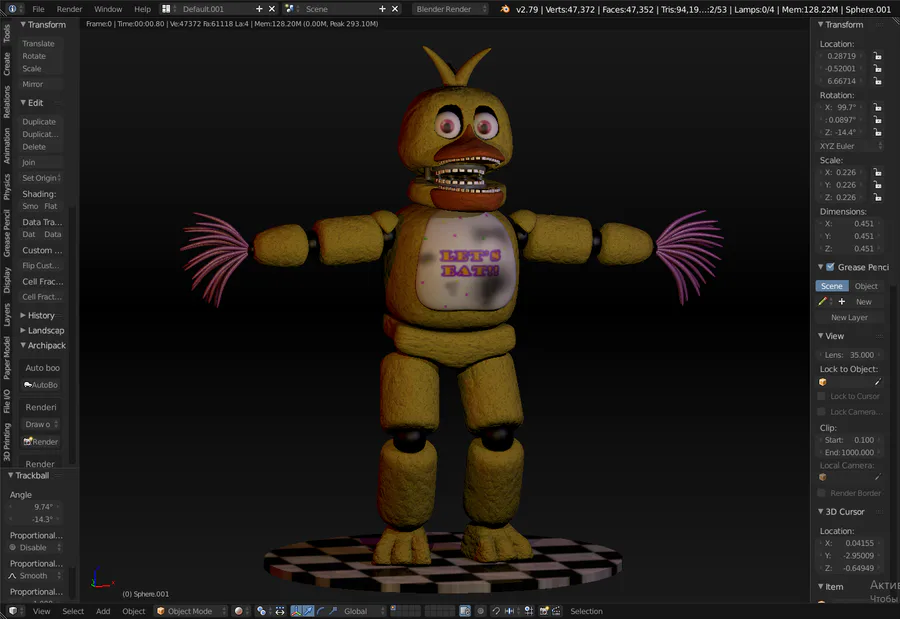The height and width of the screenshot is (619, 900).
Task: Switch to the Physics tool shelf tab
Action: (6, 187)
